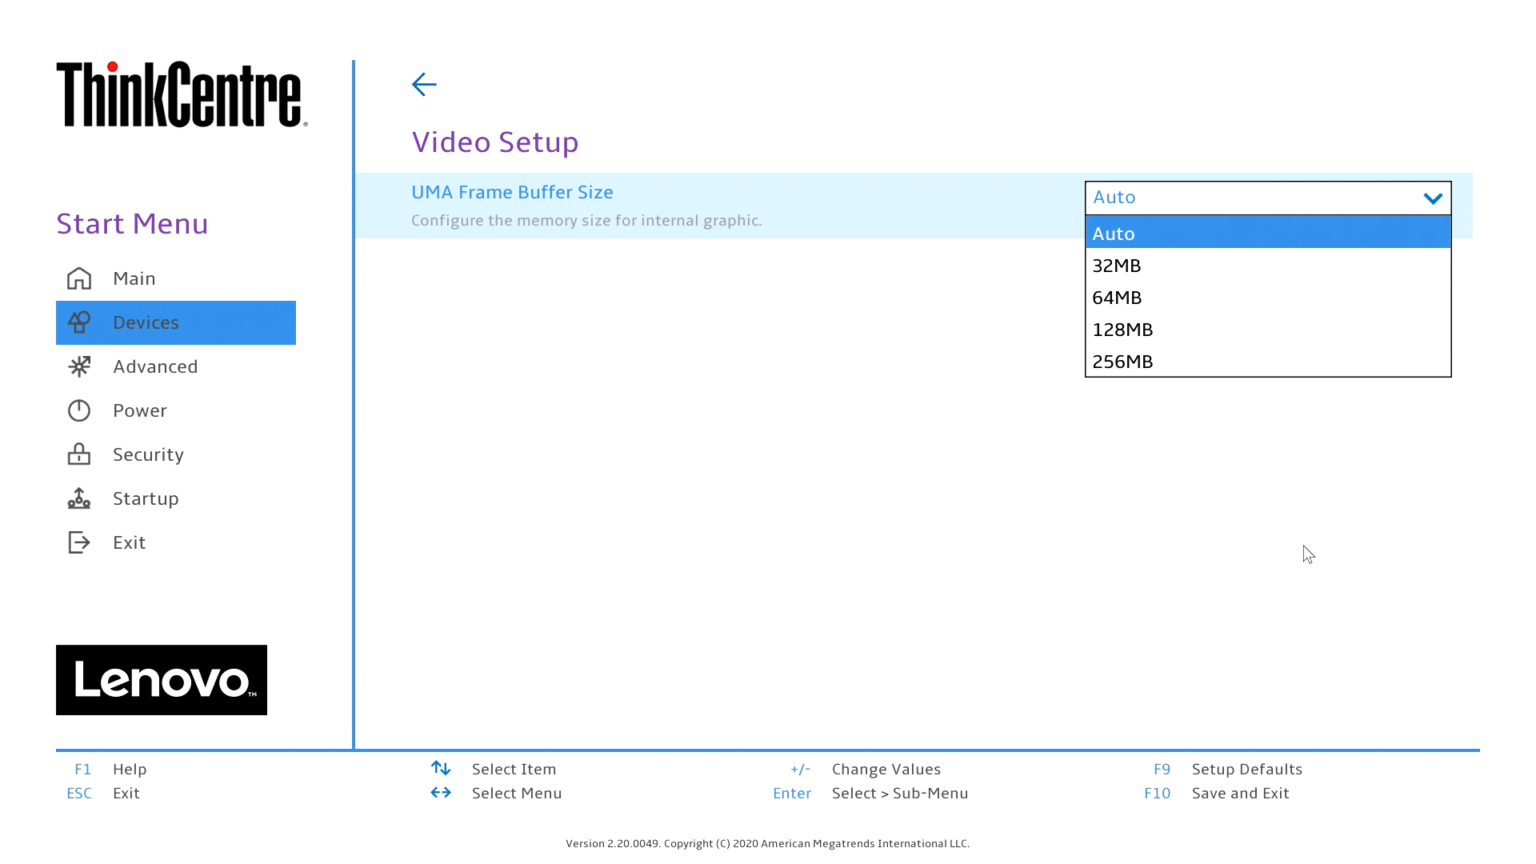Choose 32MB frame buffer size

[1266, 266]
